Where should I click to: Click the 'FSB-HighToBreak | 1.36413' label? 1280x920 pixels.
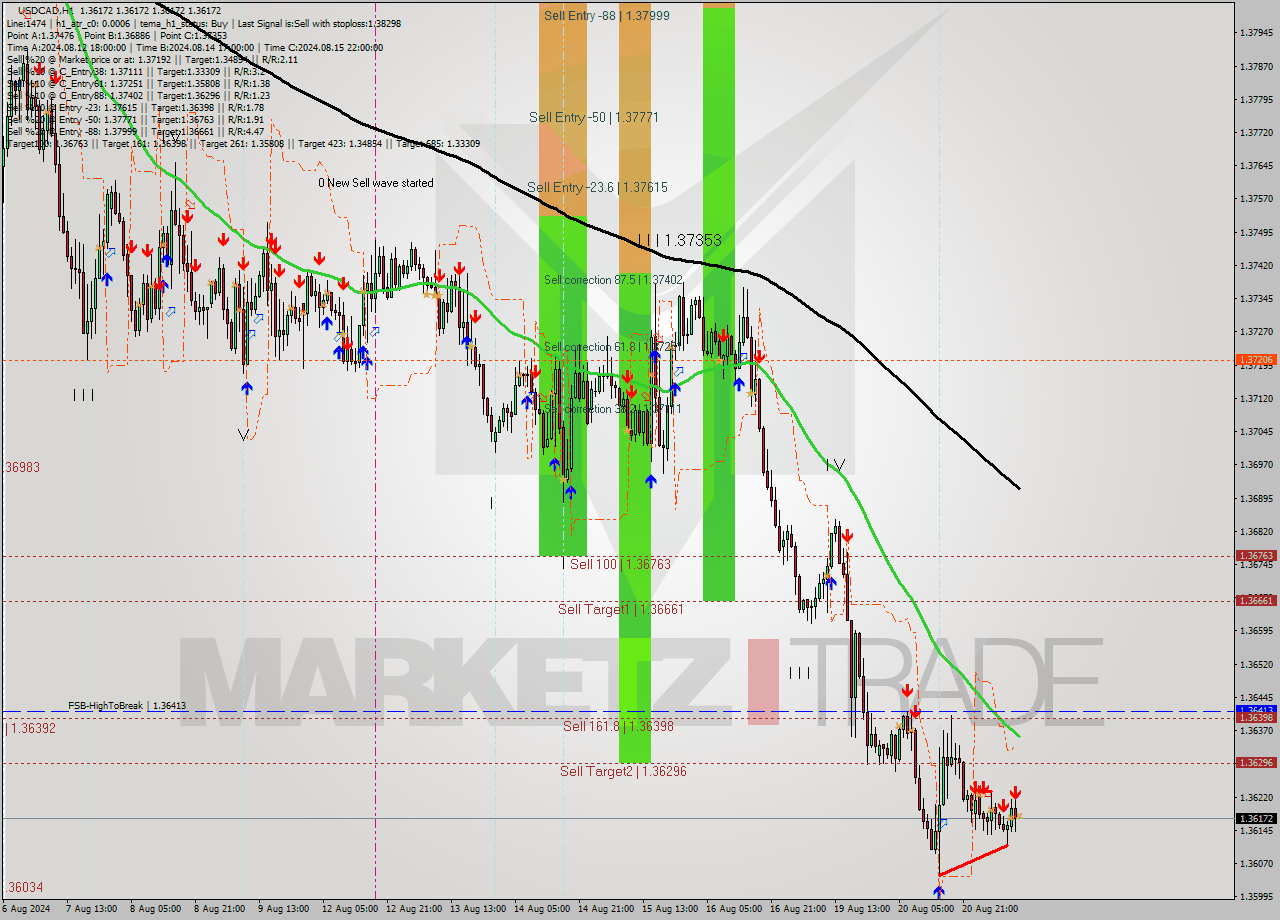127,706
